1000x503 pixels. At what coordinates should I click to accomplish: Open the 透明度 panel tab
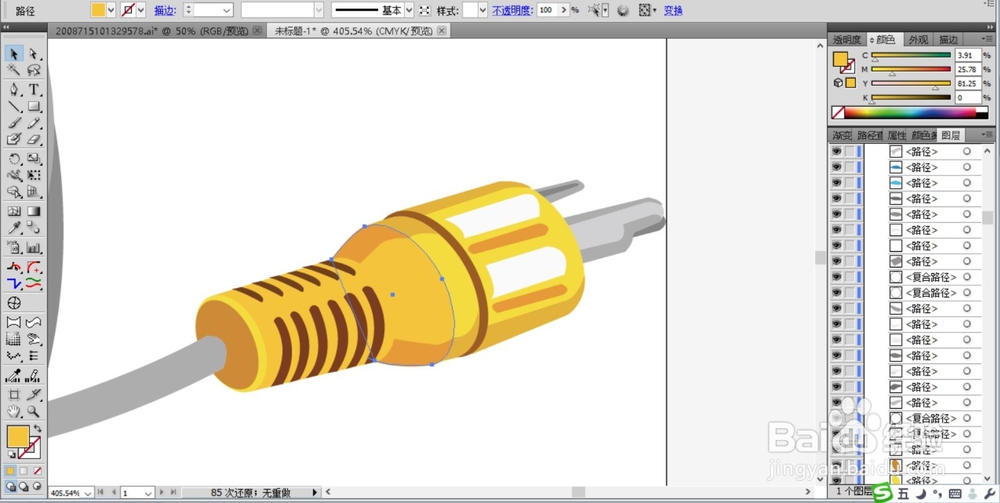click(x=848, y=40)
